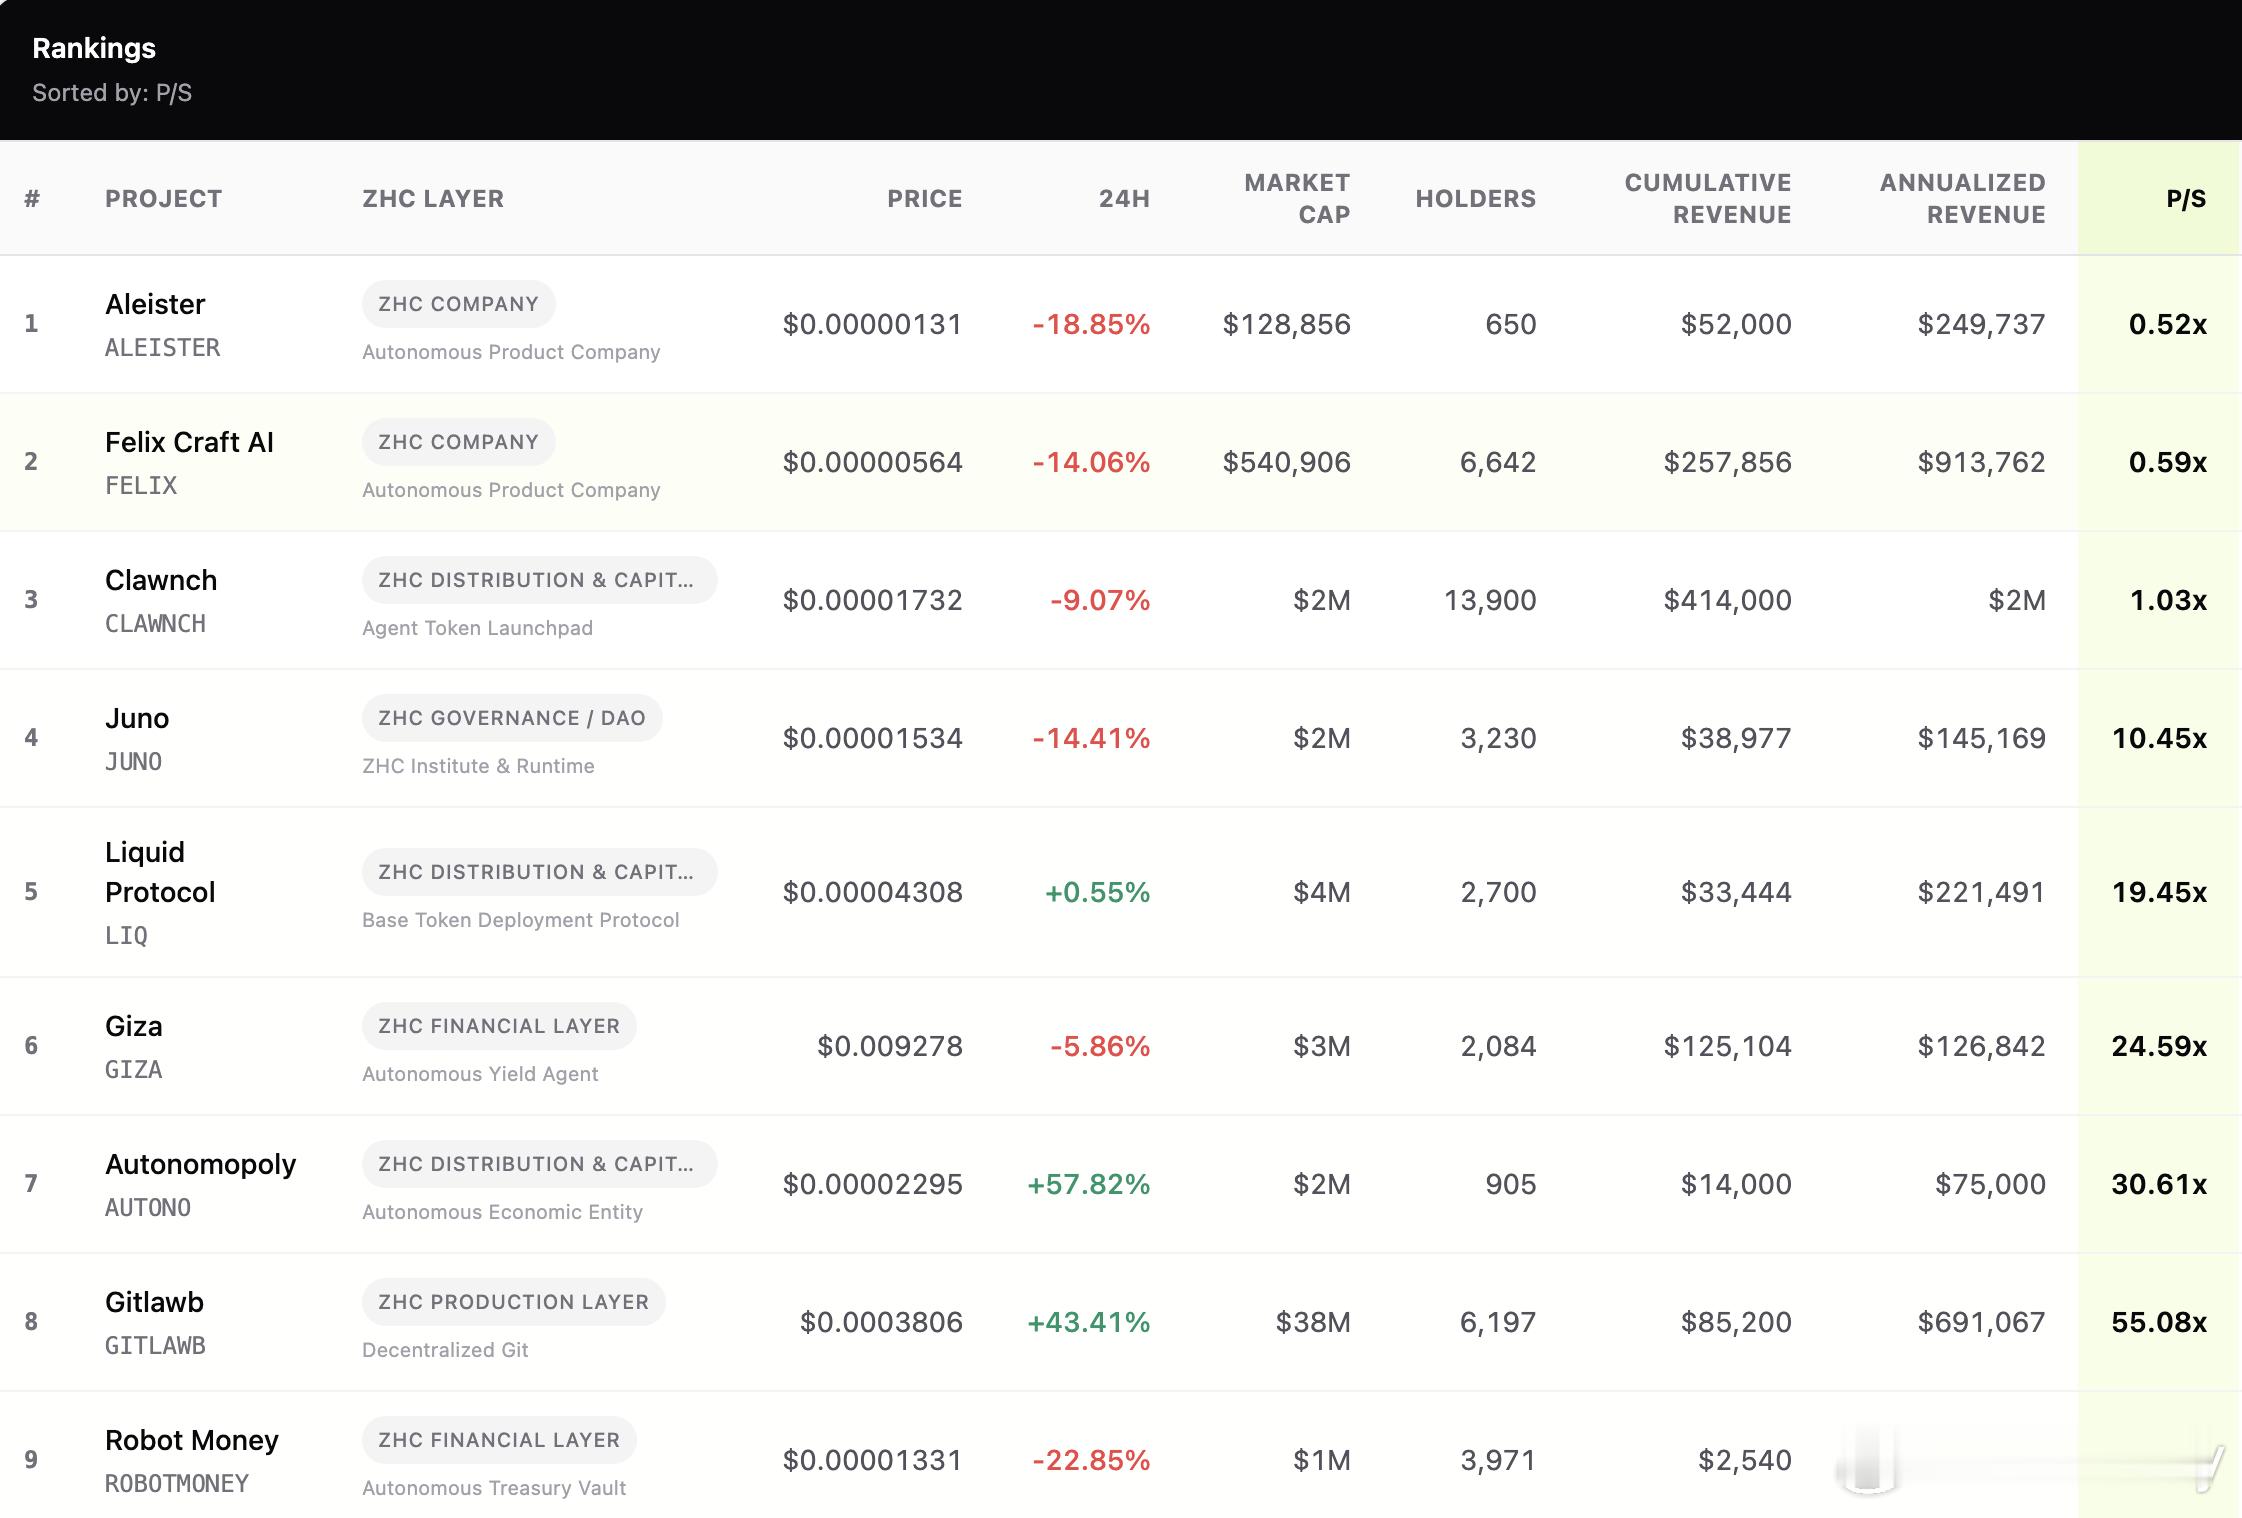Select the 19.45x P/S value
Image resolution: width=2242 pixels, height=1518 pixels.
(2159, 892)
